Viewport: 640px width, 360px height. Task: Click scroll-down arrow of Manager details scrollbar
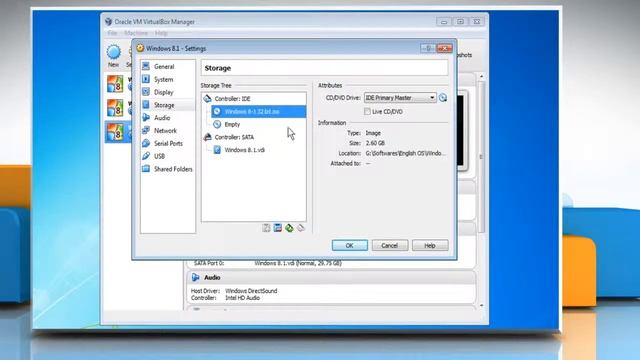click(x=482, y=305)
